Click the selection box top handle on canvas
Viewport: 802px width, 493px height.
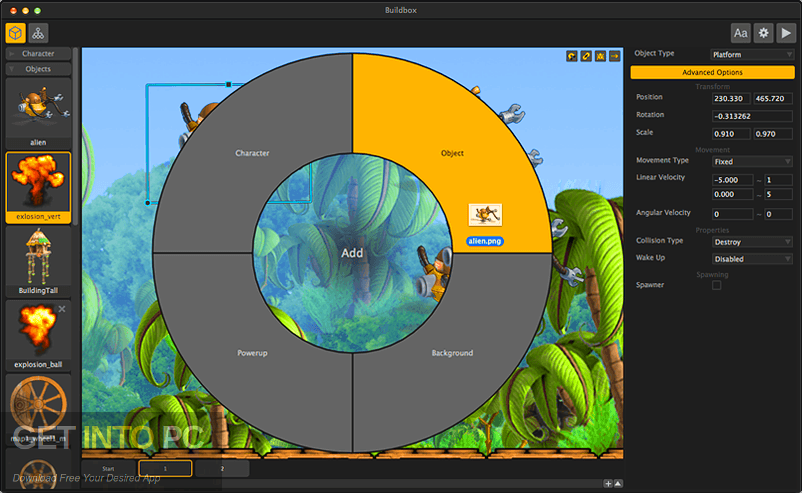[229, 84]
